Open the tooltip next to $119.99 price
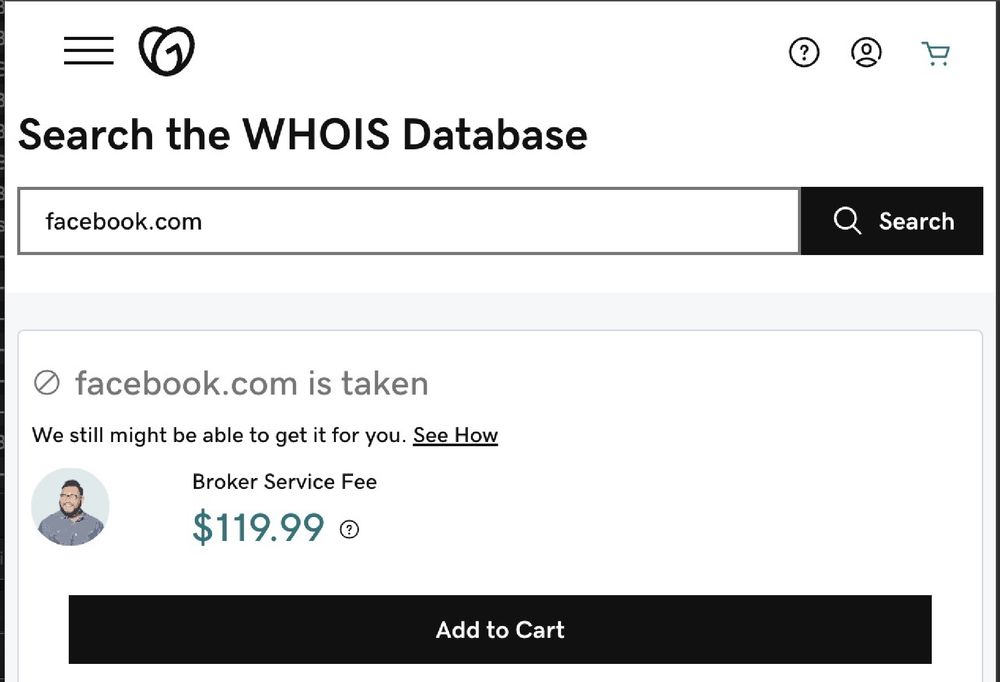This screenshot has height=682, width=1000. [x=349, y=530]
